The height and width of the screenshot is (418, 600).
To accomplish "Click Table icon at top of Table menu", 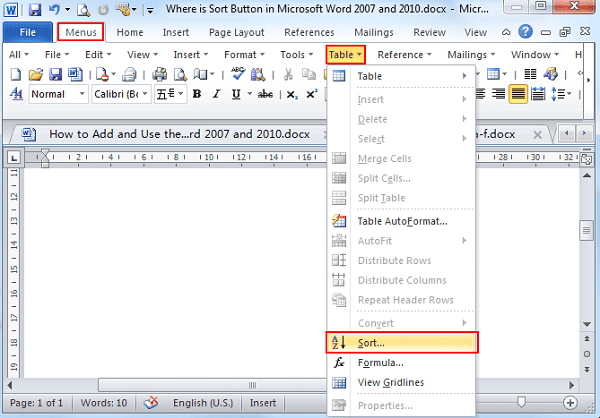I will (339, 76).
